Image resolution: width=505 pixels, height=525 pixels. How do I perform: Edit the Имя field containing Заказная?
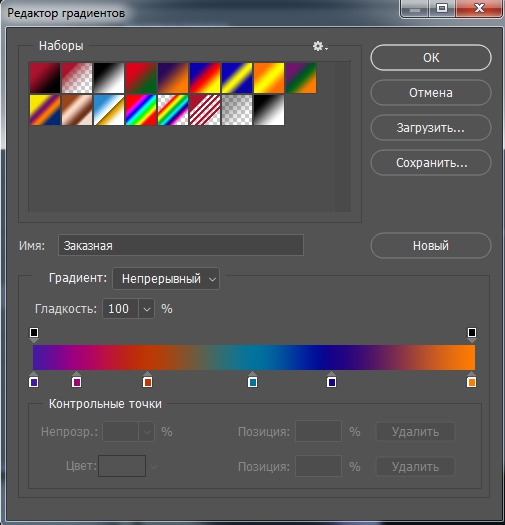coord(181,245)
